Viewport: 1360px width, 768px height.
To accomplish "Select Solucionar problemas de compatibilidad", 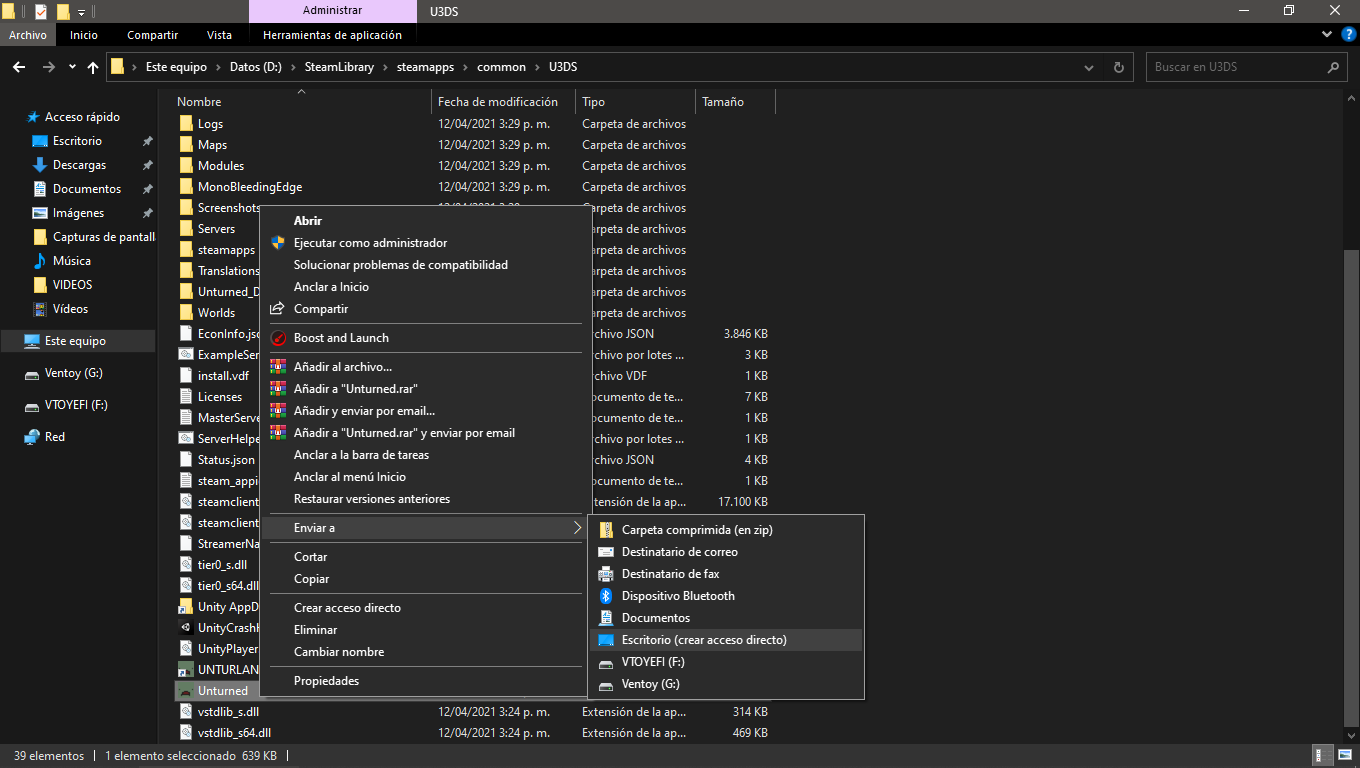I will point(401,265).
